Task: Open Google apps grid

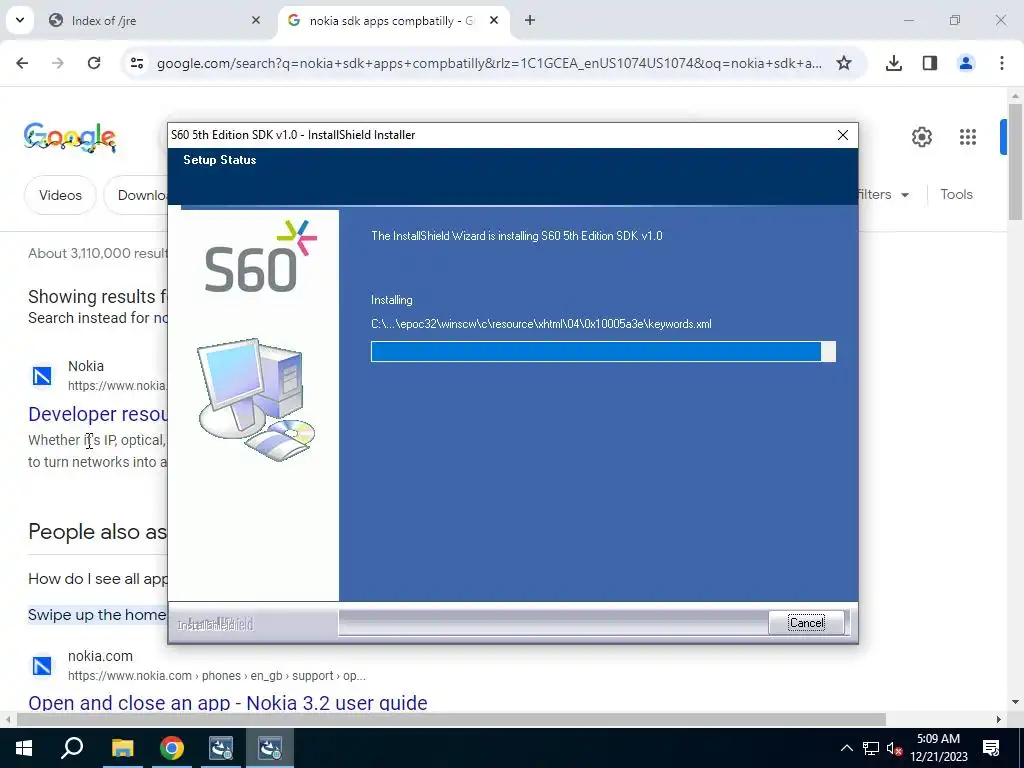Action: click(967, 137)
